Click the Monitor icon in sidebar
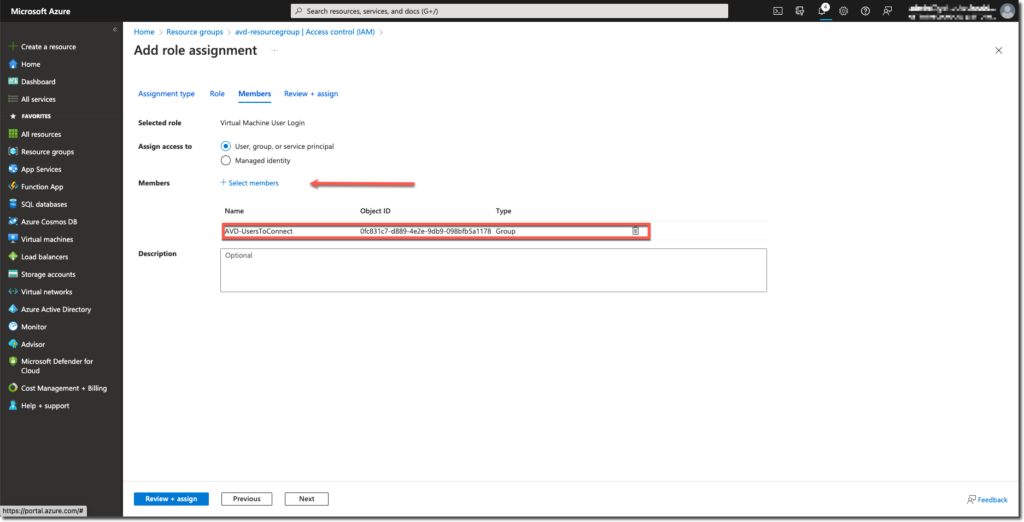 click(x=12, y=327)
